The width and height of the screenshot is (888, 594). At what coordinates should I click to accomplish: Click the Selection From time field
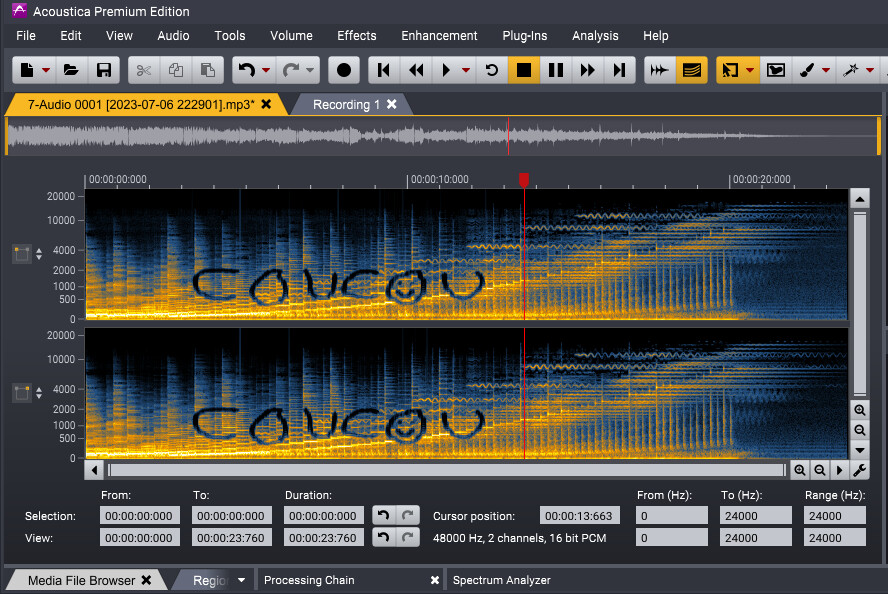coord(139,516)
